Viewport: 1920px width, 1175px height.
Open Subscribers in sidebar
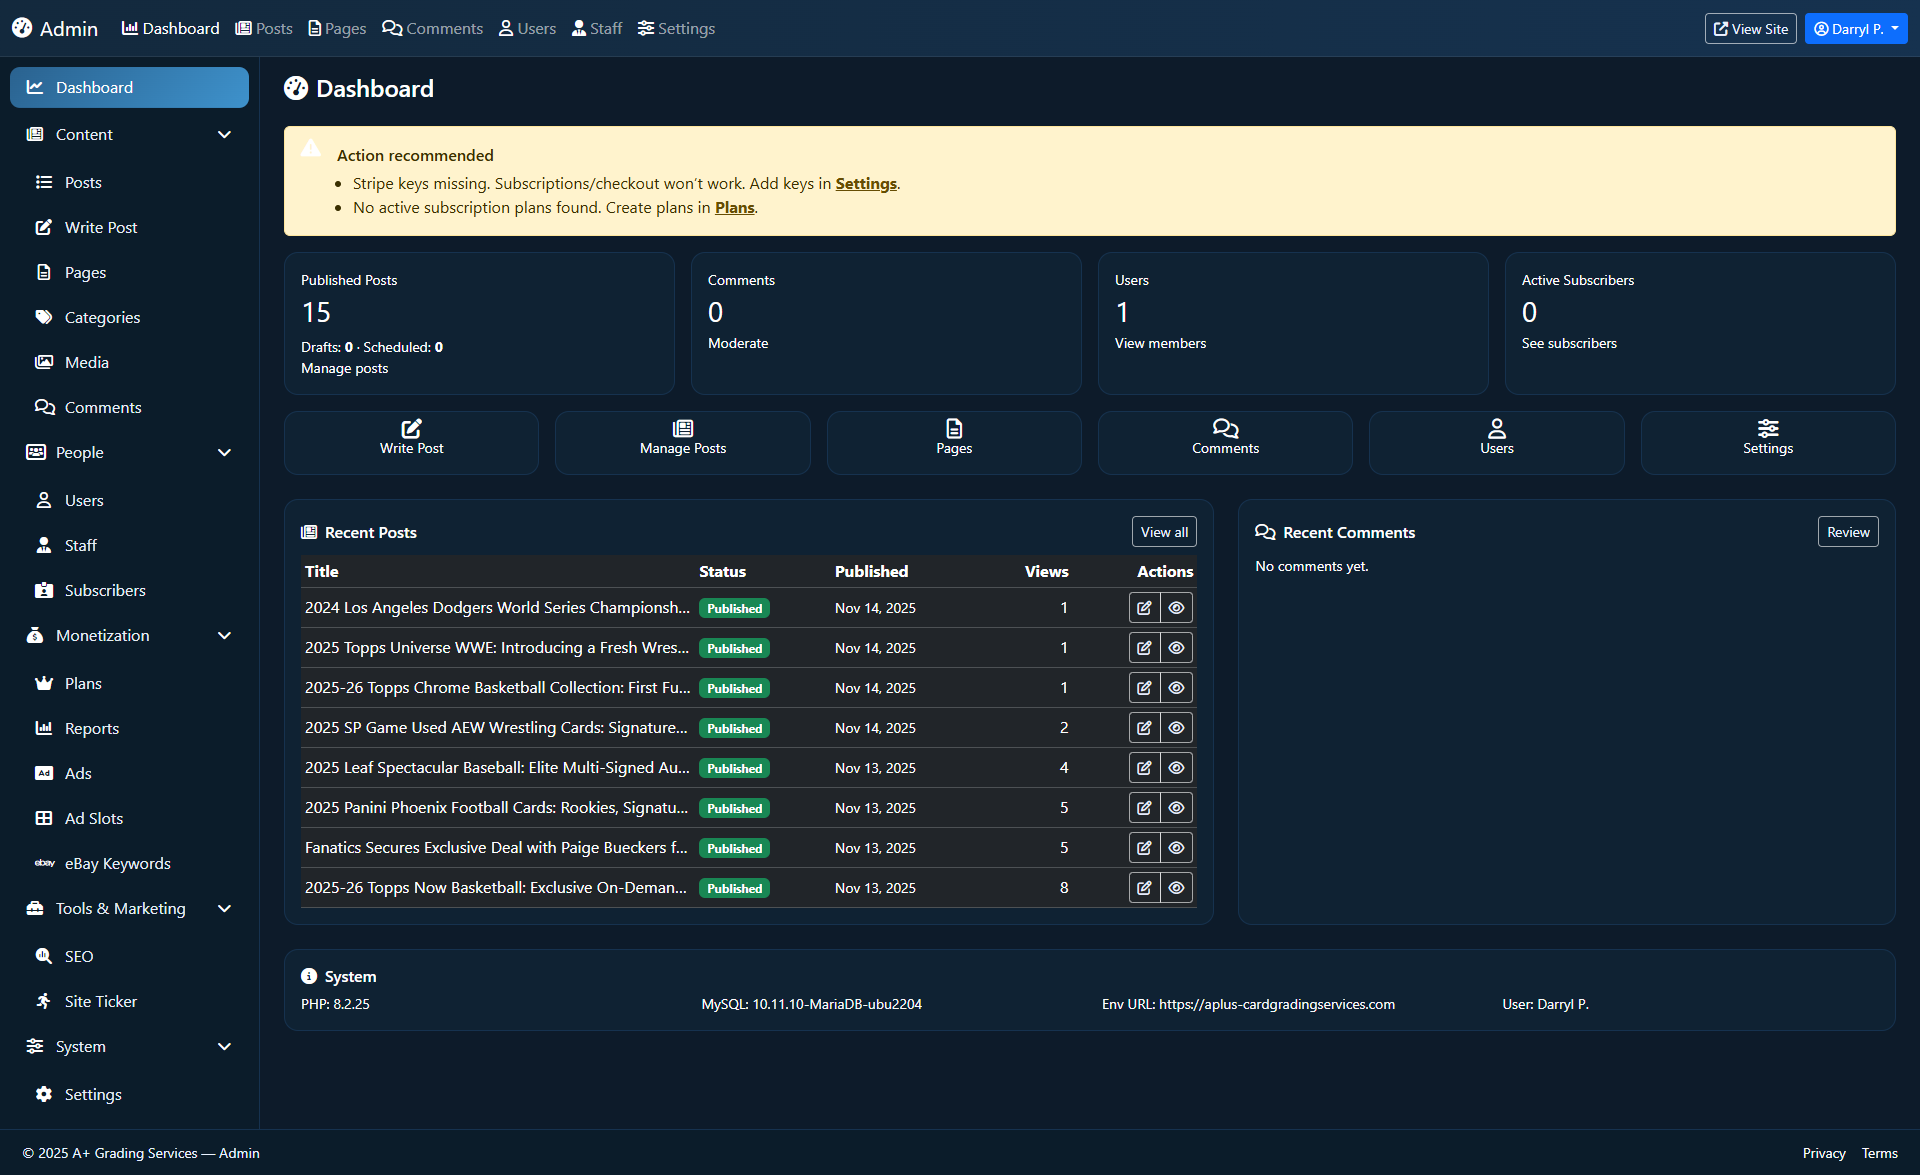click(105, 590)
